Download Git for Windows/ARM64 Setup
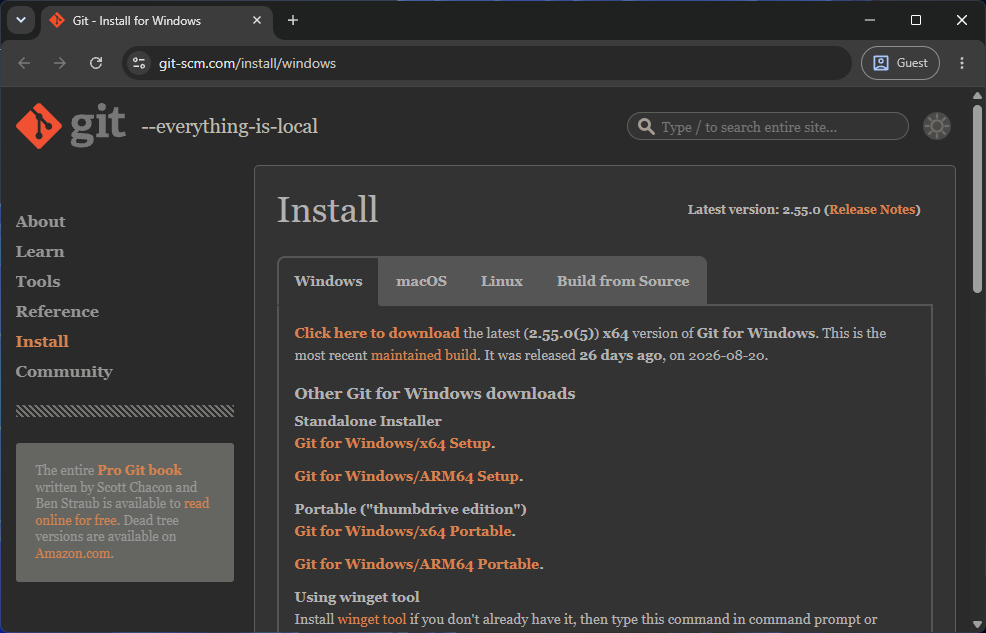Image resolution: width=986 pixels, height=633 pixels. pos(406,476)
